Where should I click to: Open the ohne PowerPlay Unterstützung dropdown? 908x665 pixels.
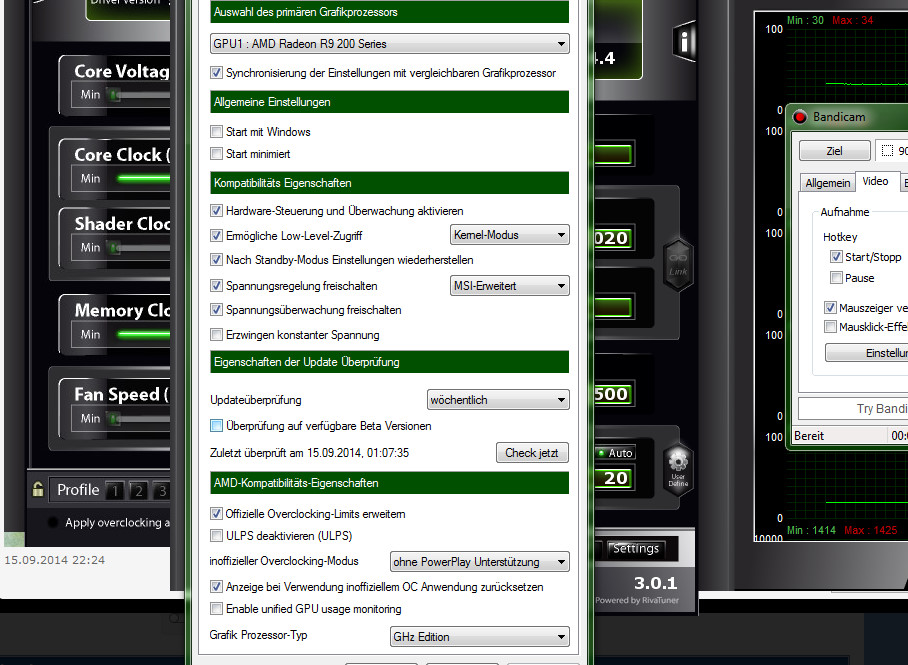[x=480, y=561]
